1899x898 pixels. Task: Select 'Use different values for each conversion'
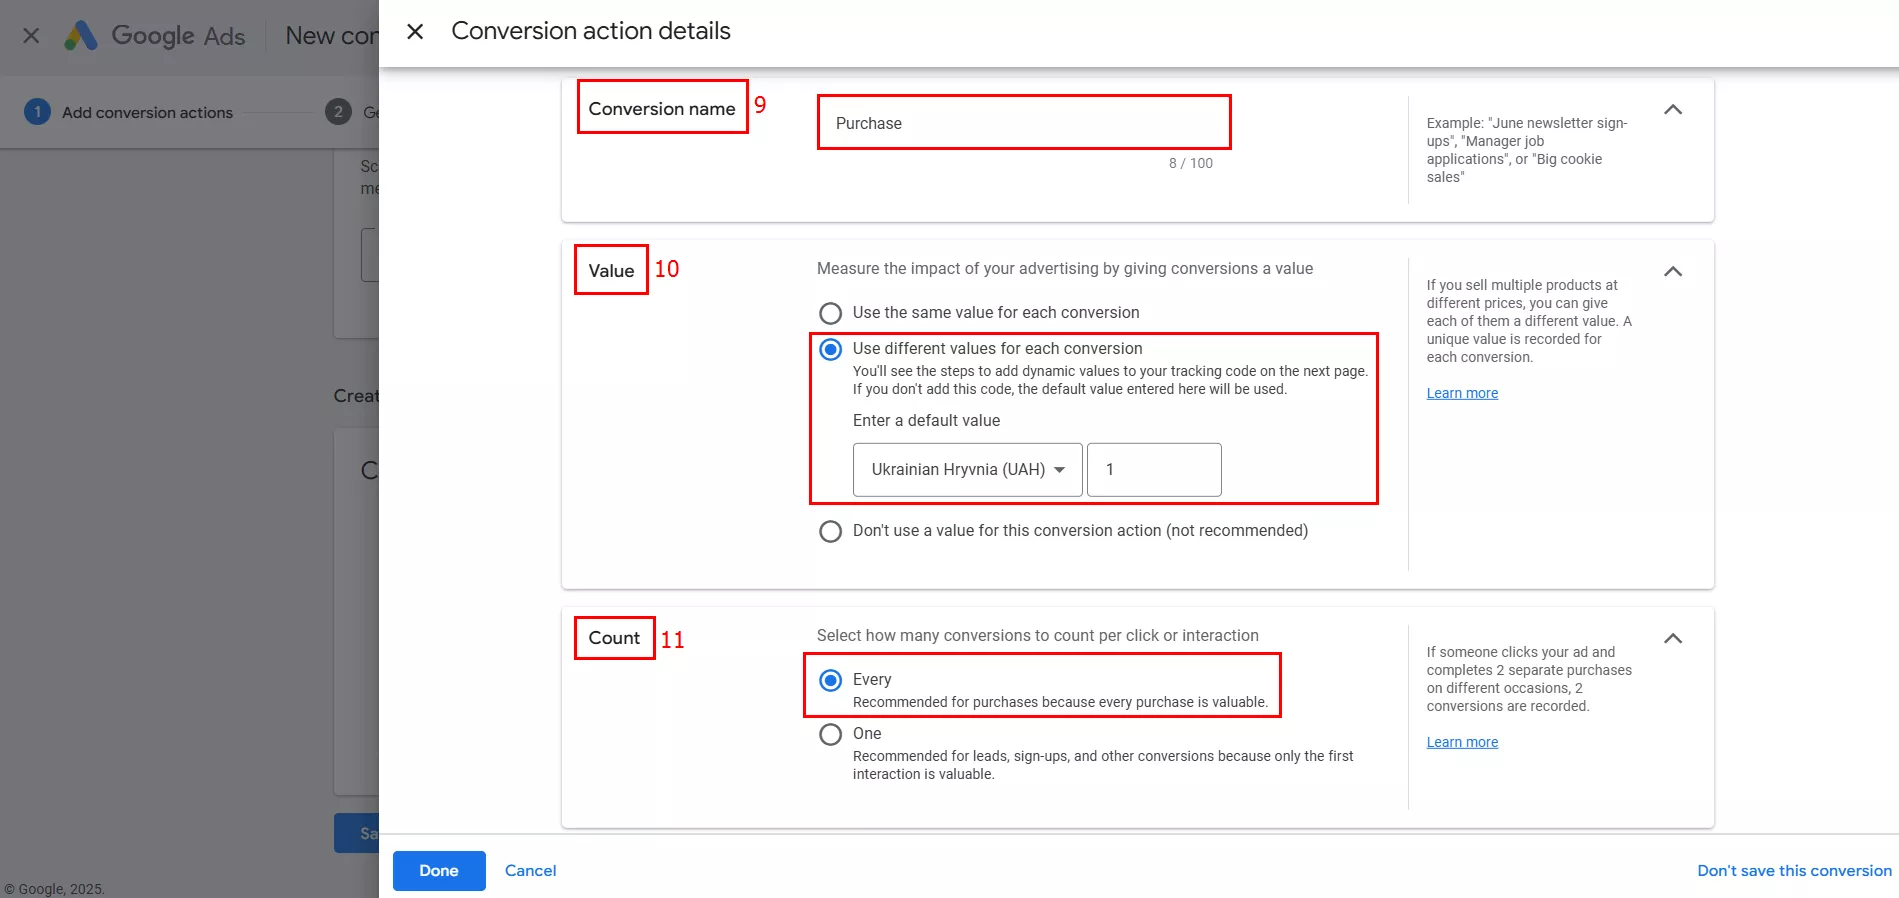pos(830,350)
